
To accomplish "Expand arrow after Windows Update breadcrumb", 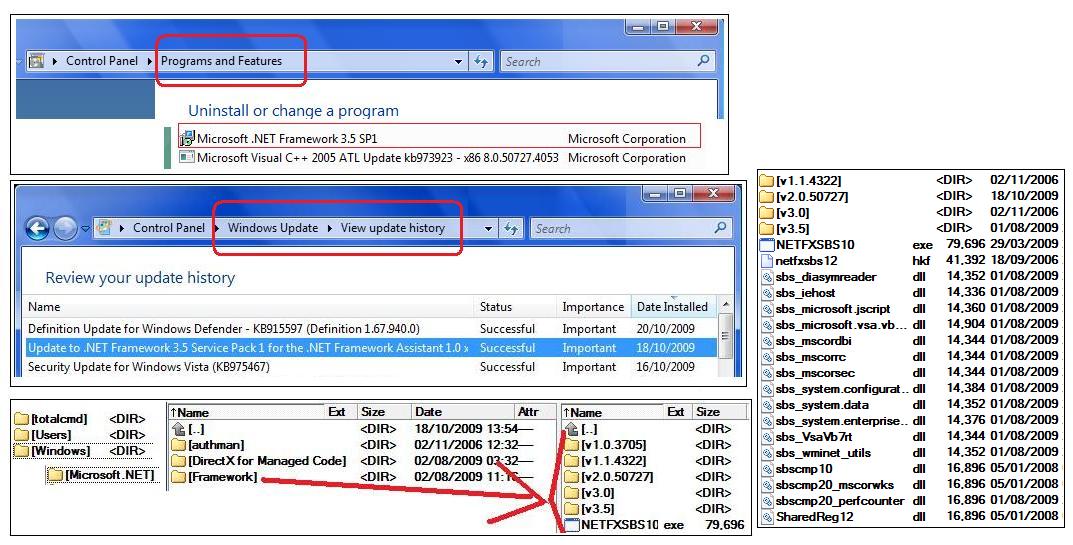I will [x=329, y=228].
